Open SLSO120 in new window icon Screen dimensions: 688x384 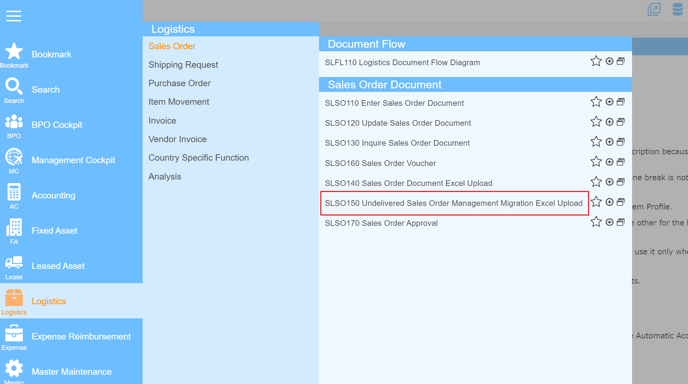coord(620,122)
